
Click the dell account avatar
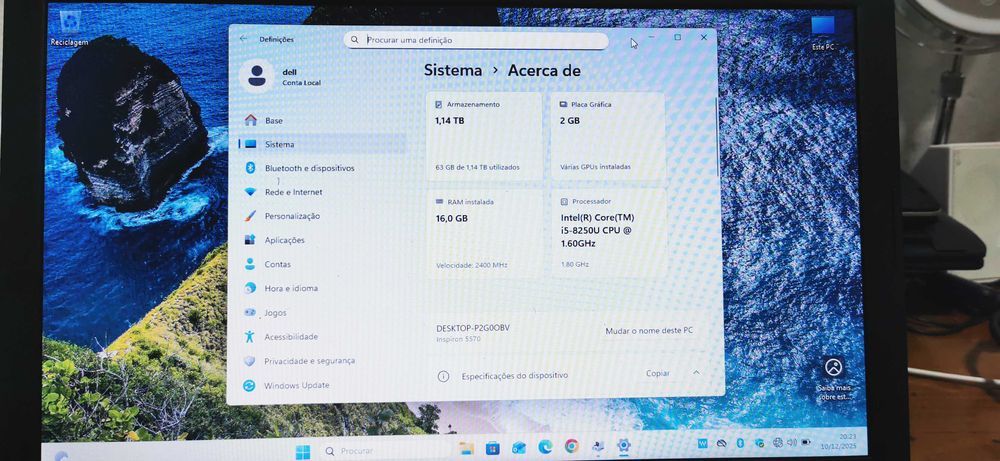pyautogui.click(x=256, y=76)
